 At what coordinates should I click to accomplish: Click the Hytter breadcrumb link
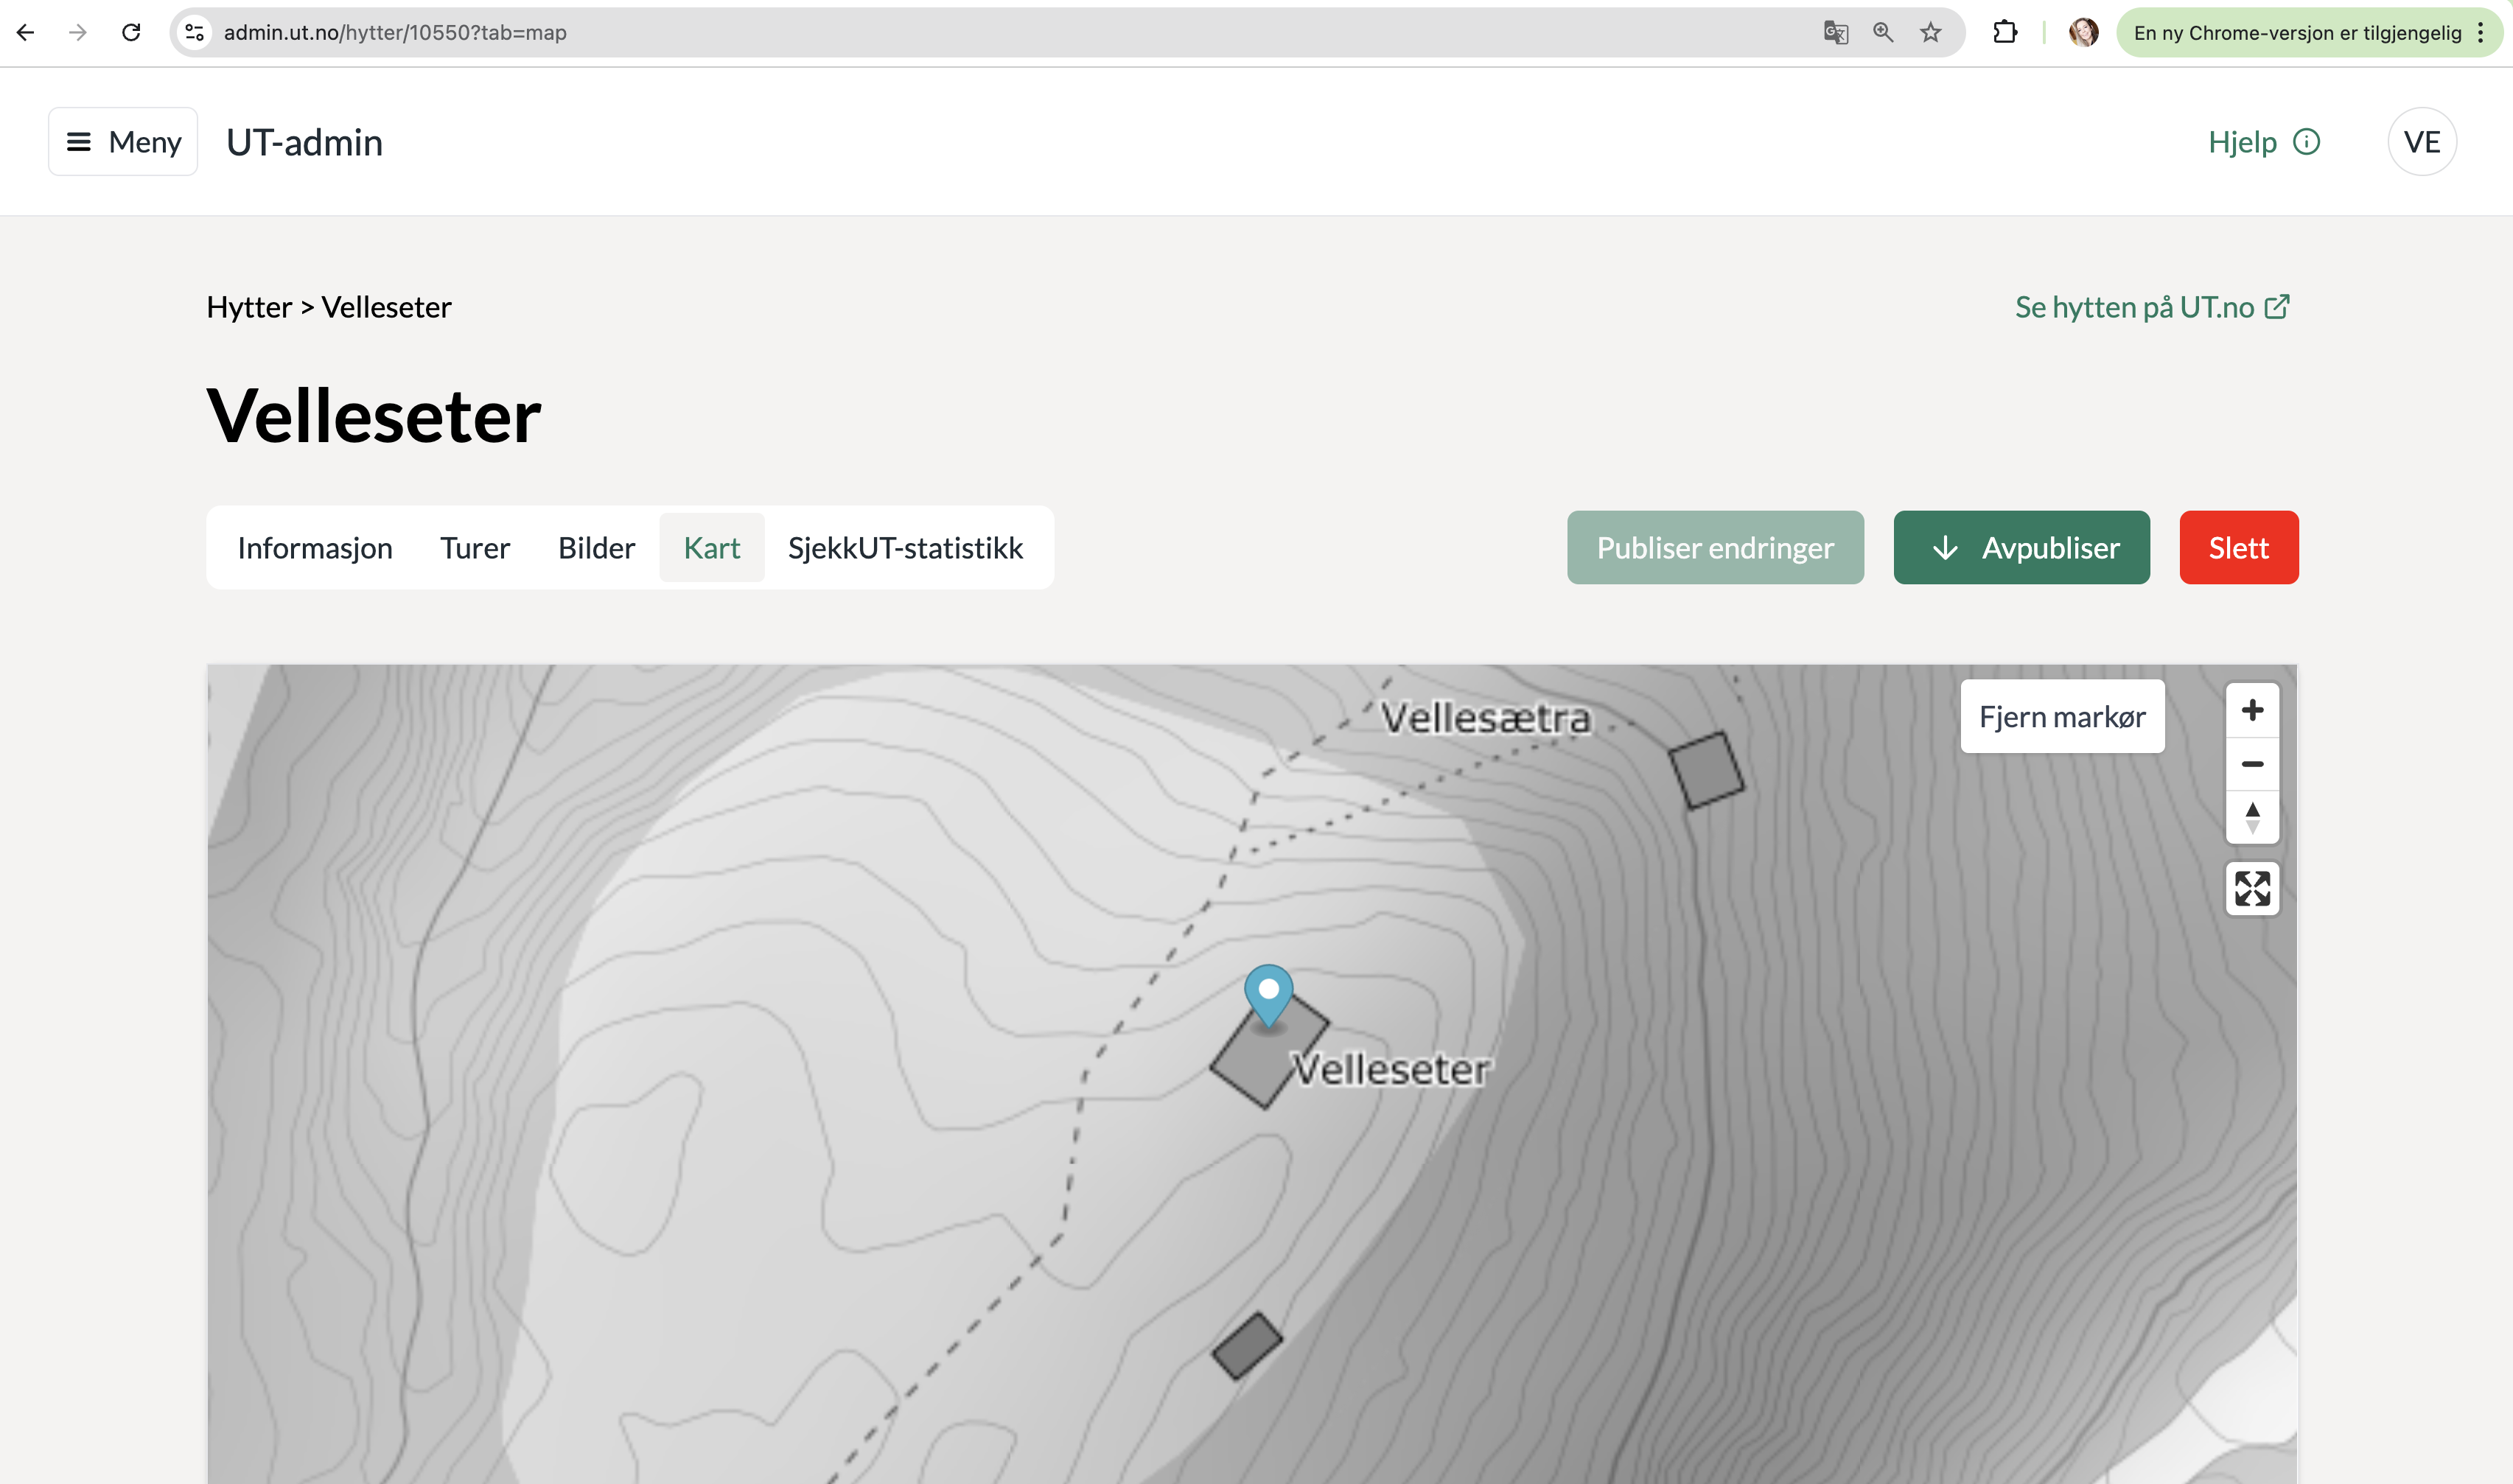[249, 307]
